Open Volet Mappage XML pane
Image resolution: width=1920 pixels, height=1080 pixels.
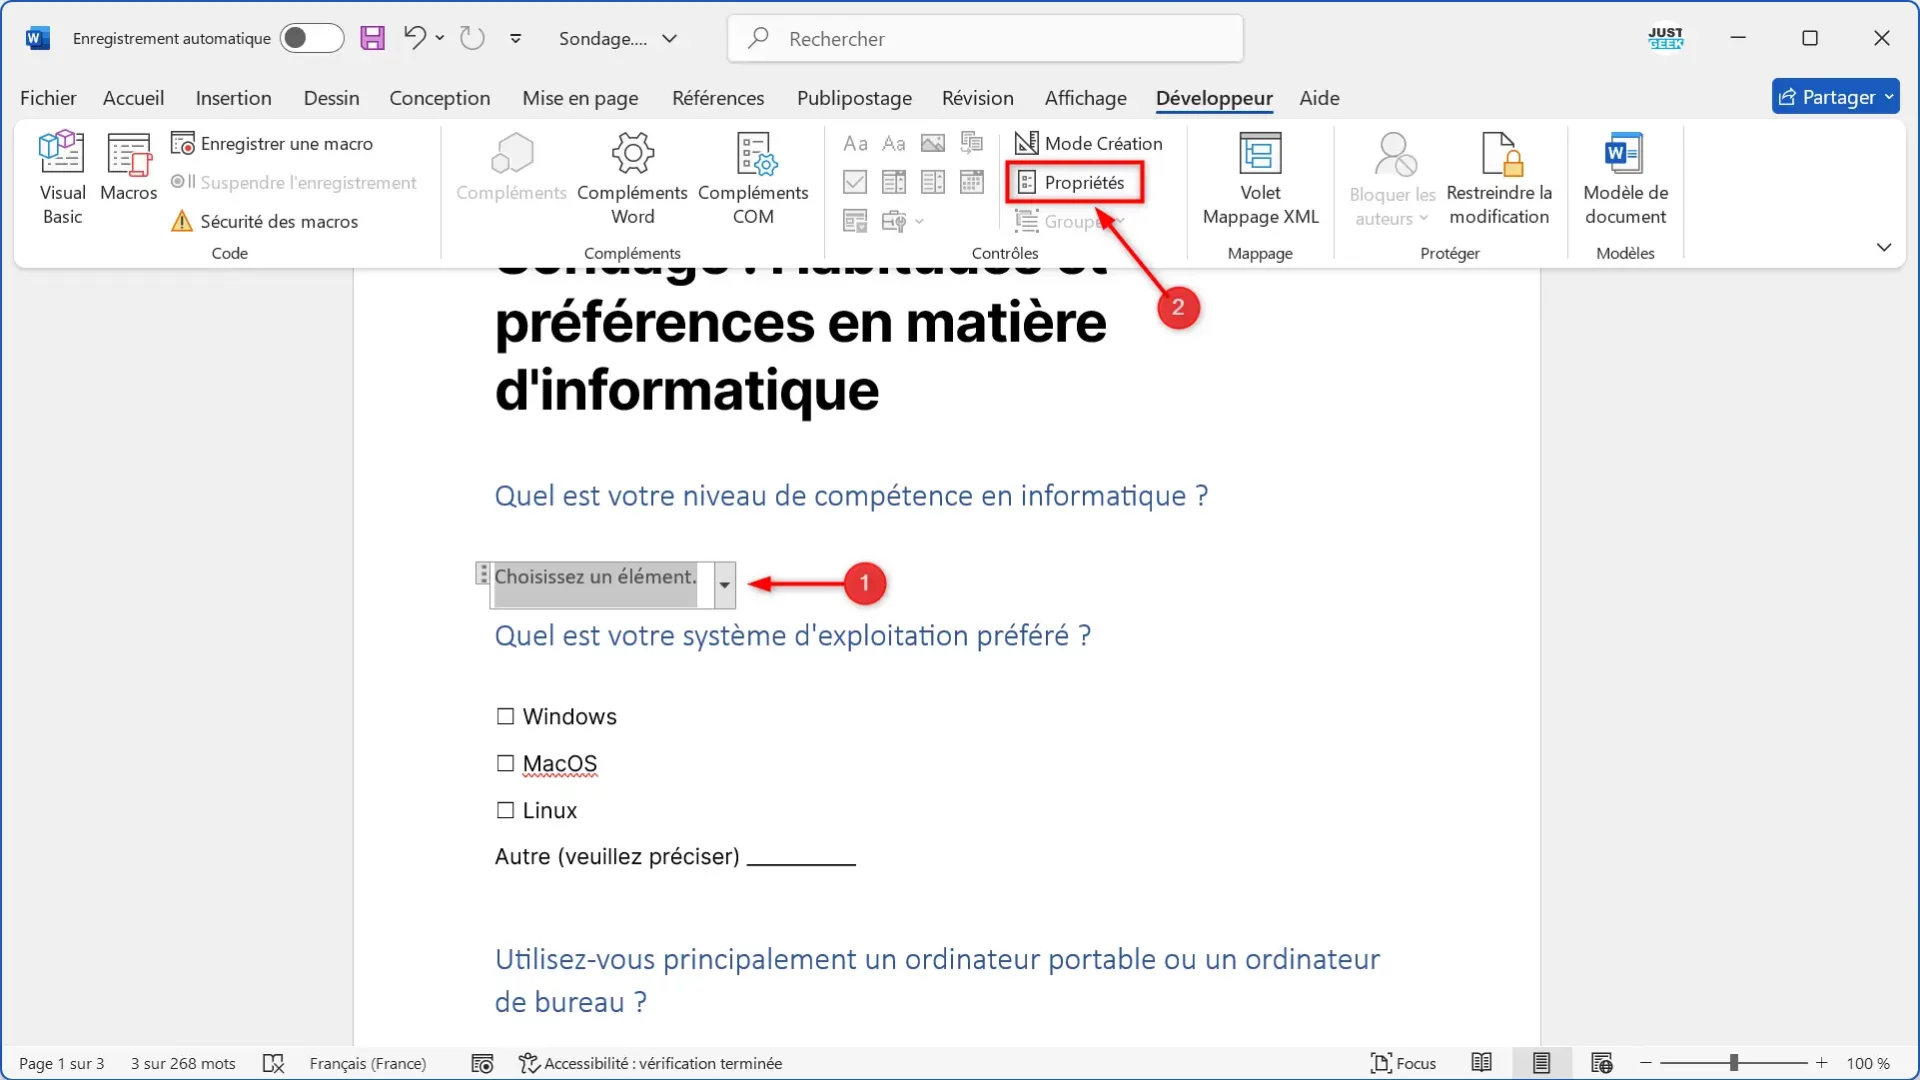(1260, 178)
